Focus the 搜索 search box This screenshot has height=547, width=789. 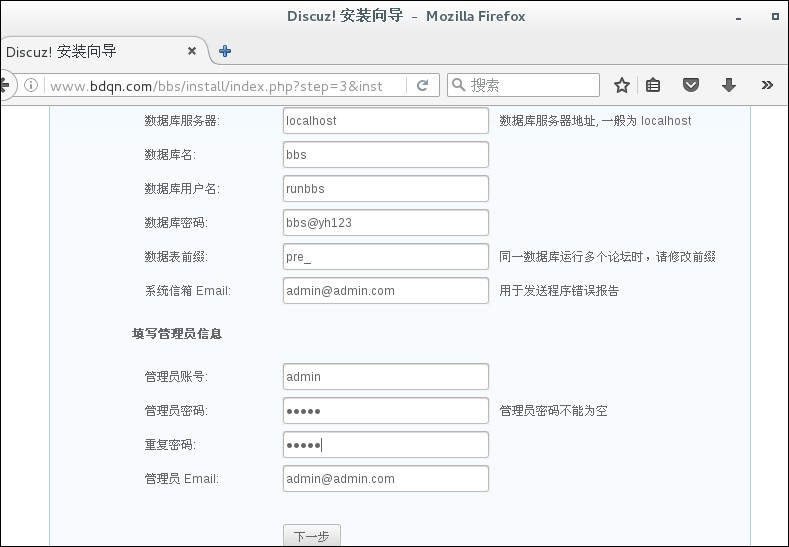coord(523,85)
